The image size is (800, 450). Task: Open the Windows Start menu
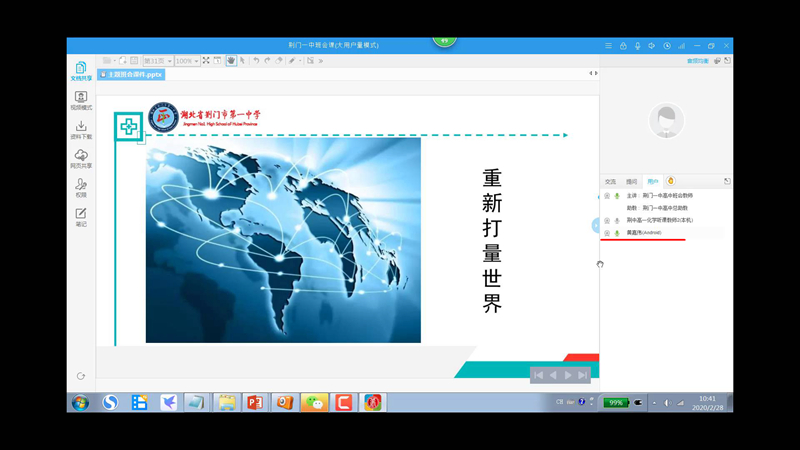(x=80, y=403)
